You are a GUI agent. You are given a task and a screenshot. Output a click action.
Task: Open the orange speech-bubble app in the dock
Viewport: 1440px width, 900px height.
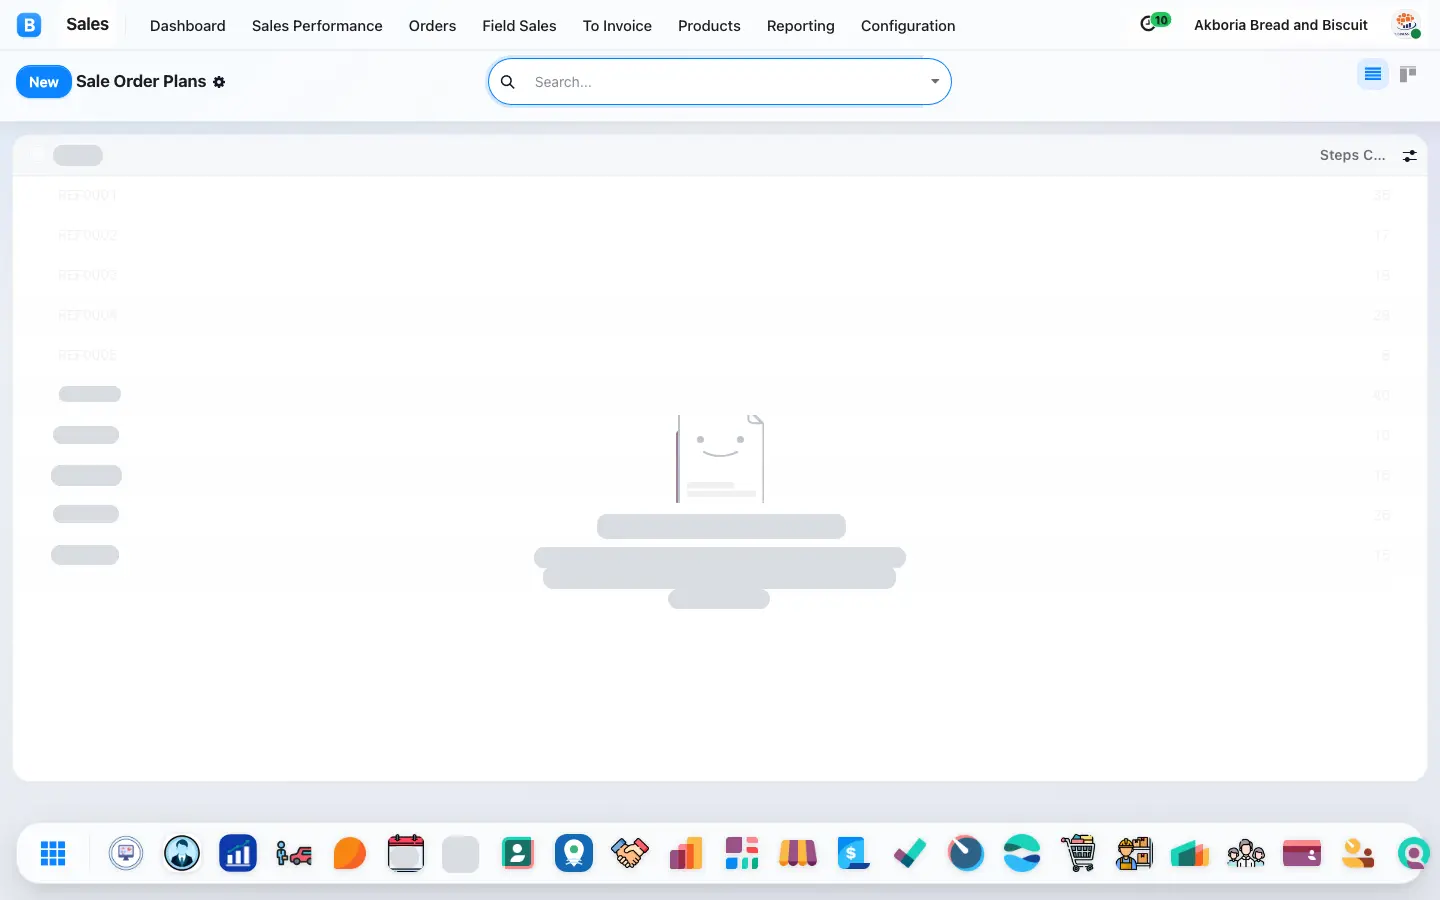[x=350, y=853]
